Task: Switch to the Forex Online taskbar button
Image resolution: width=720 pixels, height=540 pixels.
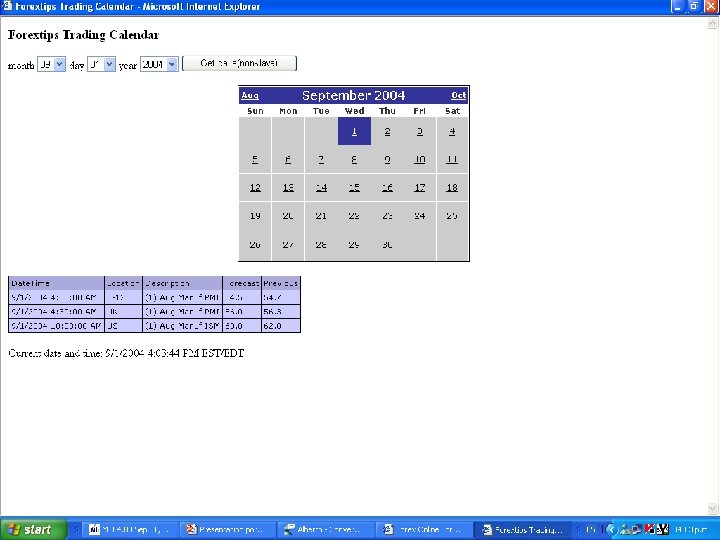Action: point(424,529)
